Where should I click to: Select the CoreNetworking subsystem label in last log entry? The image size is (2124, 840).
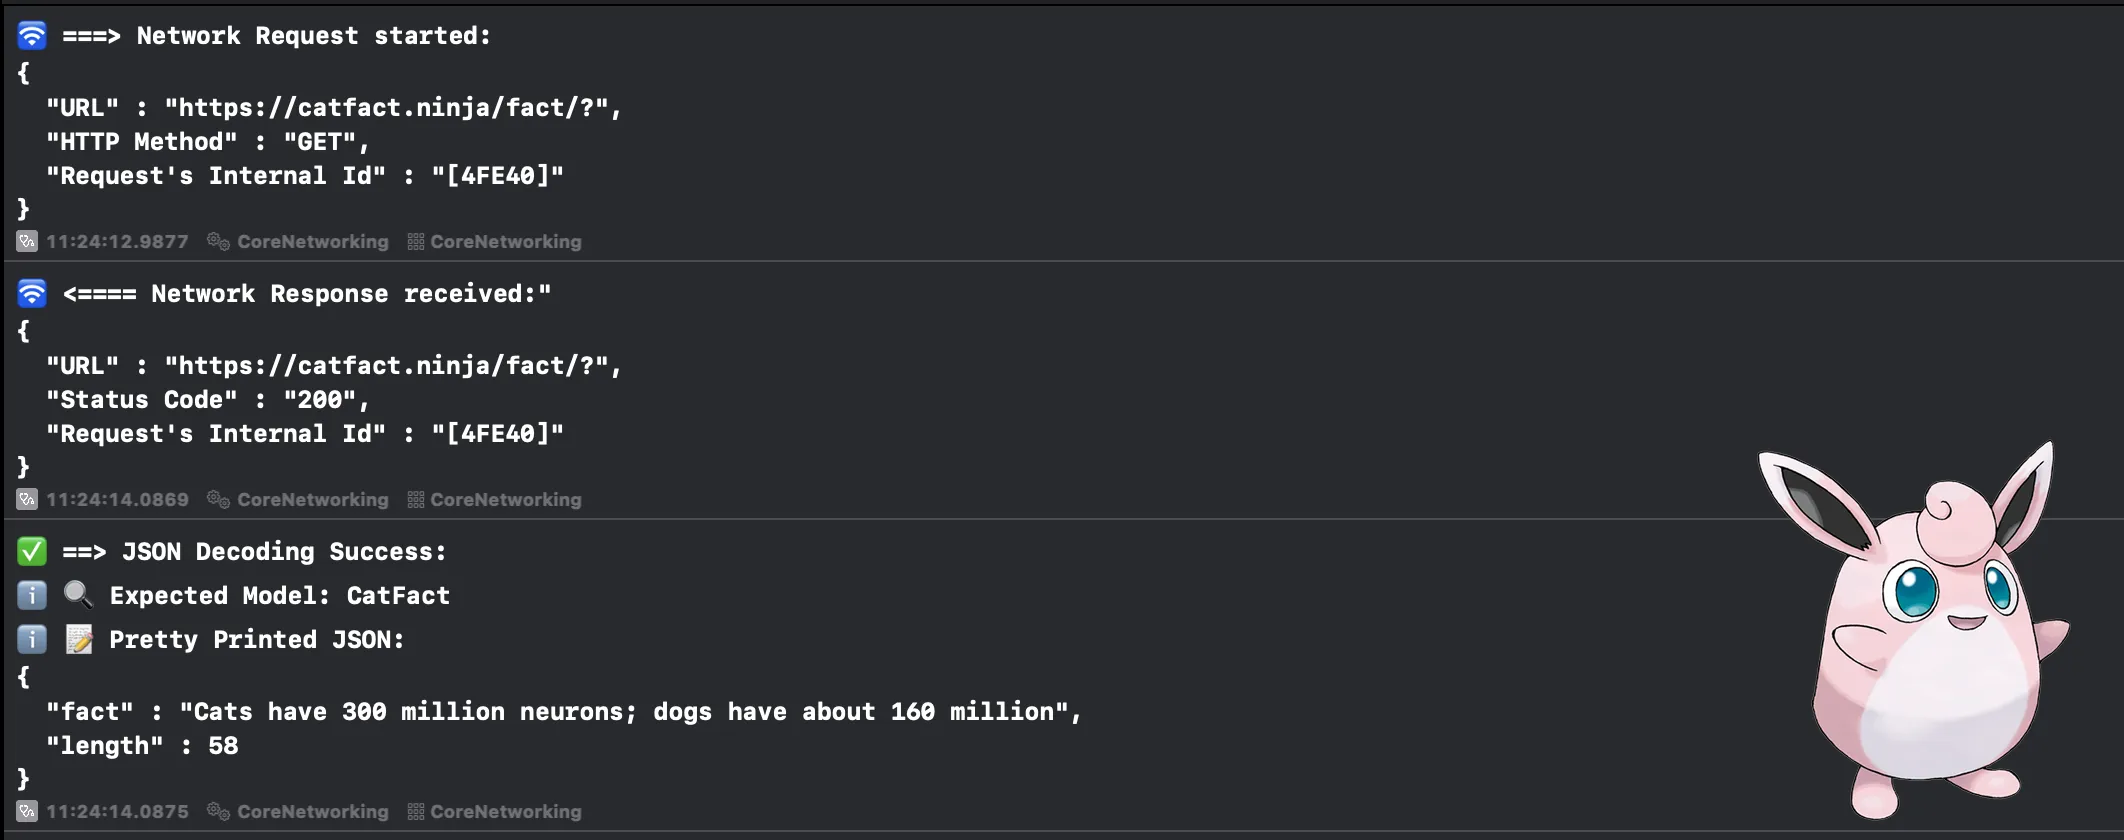click(x=313, y=811)
